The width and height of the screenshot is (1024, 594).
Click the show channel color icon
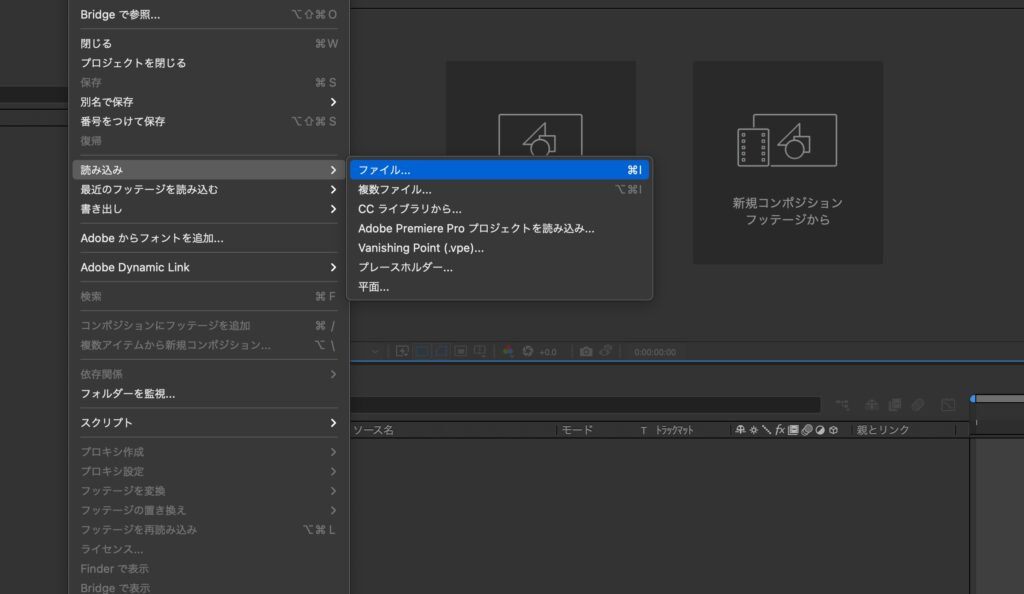point(508,352)
